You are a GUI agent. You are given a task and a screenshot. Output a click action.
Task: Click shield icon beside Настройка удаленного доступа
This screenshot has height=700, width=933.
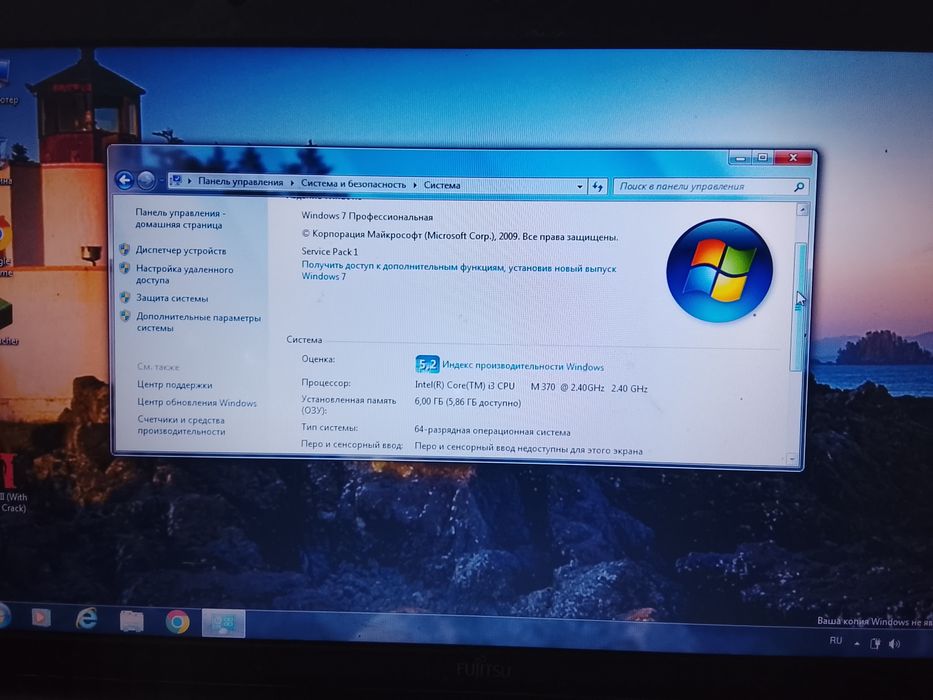coord(124,268)
